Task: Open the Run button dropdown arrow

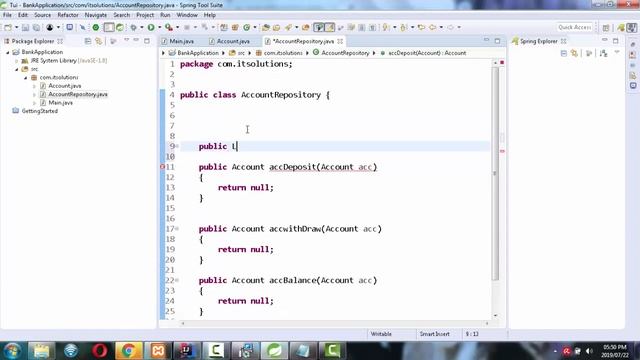Action: 159,27
